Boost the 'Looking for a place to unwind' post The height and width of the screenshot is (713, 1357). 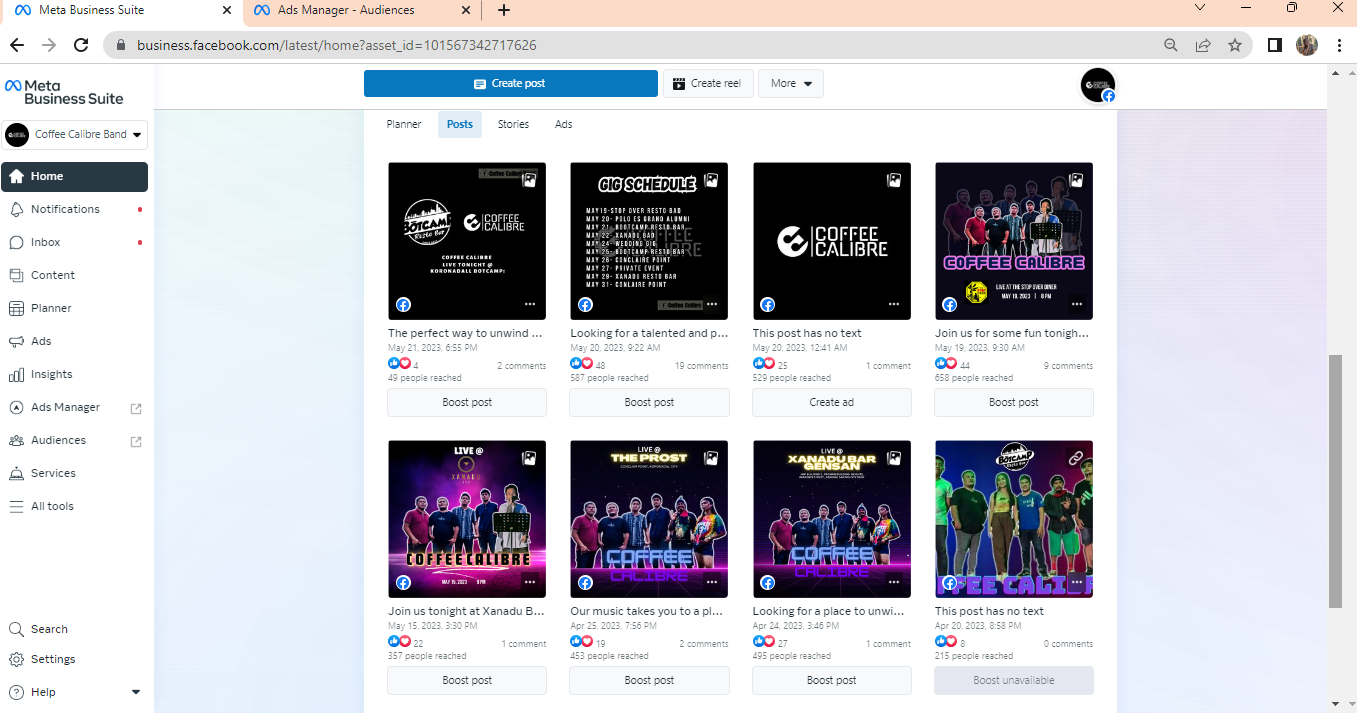[x=832, y=680]
